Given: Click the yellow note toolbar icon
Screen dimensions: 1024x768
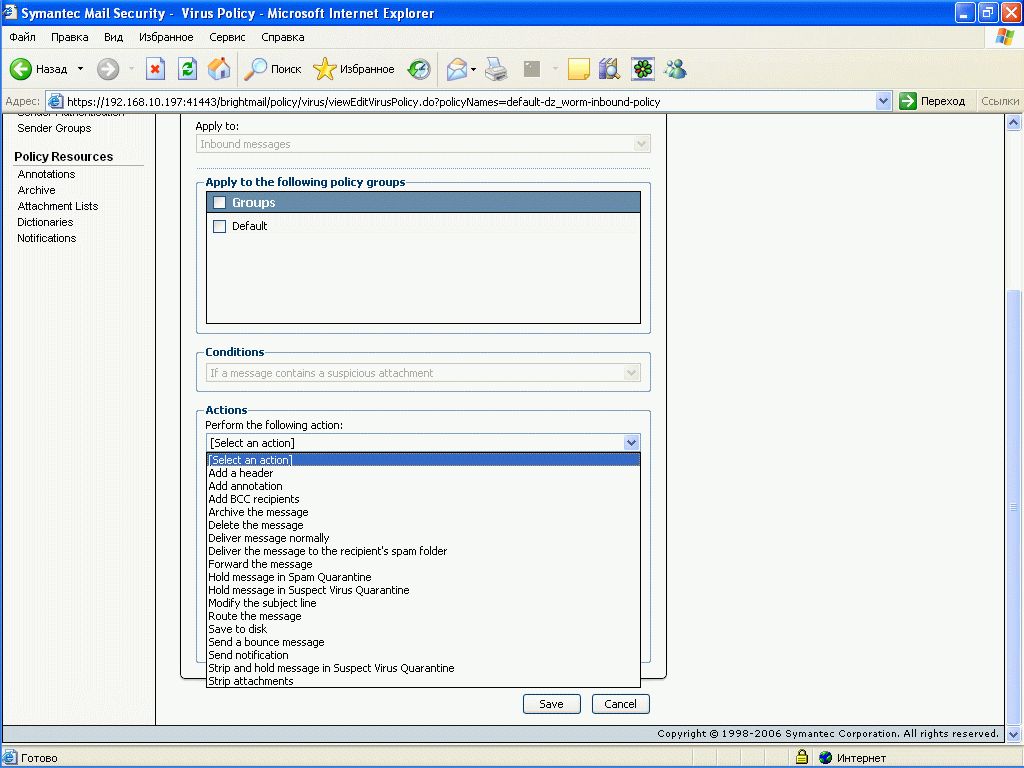Looking at the screenshot, I should (x=579, y=69).
